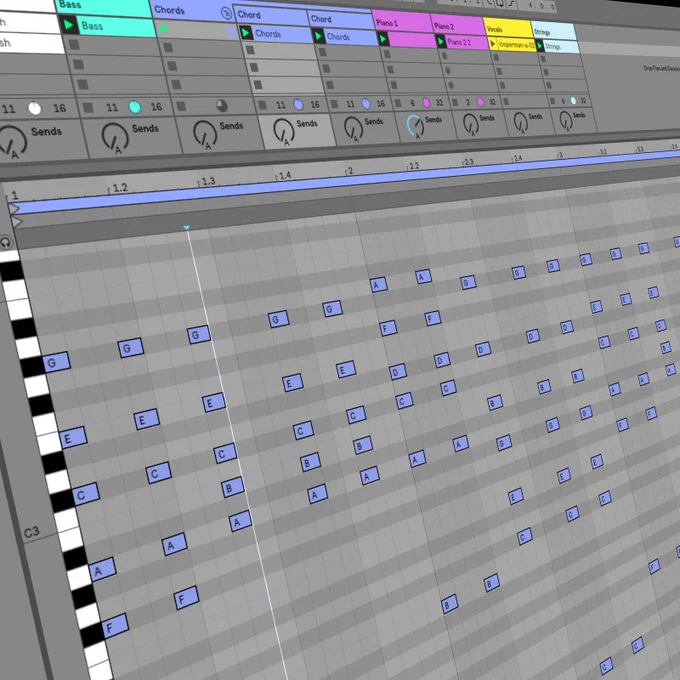Stop clips on the Piano 2 track
The image size is (680, 680).
(454, 102)
